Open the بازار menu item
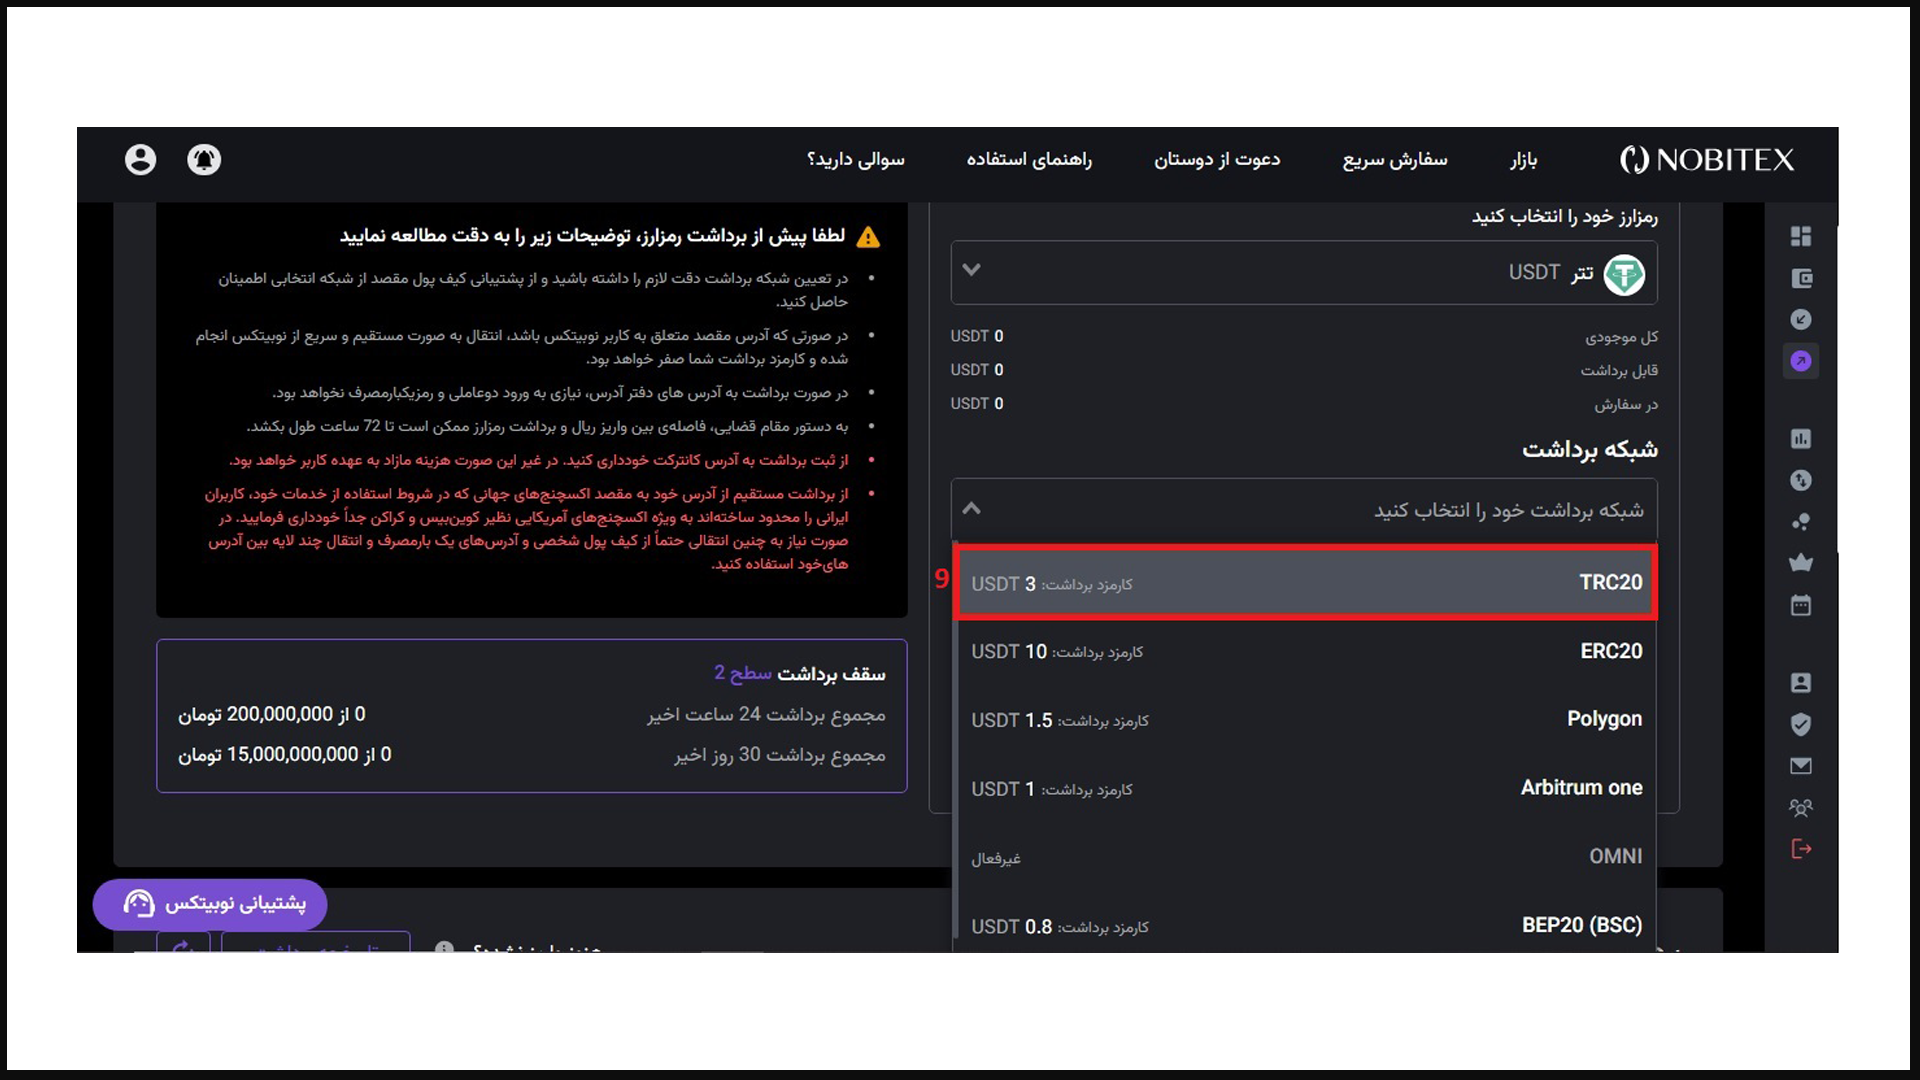 [1524, 160]
